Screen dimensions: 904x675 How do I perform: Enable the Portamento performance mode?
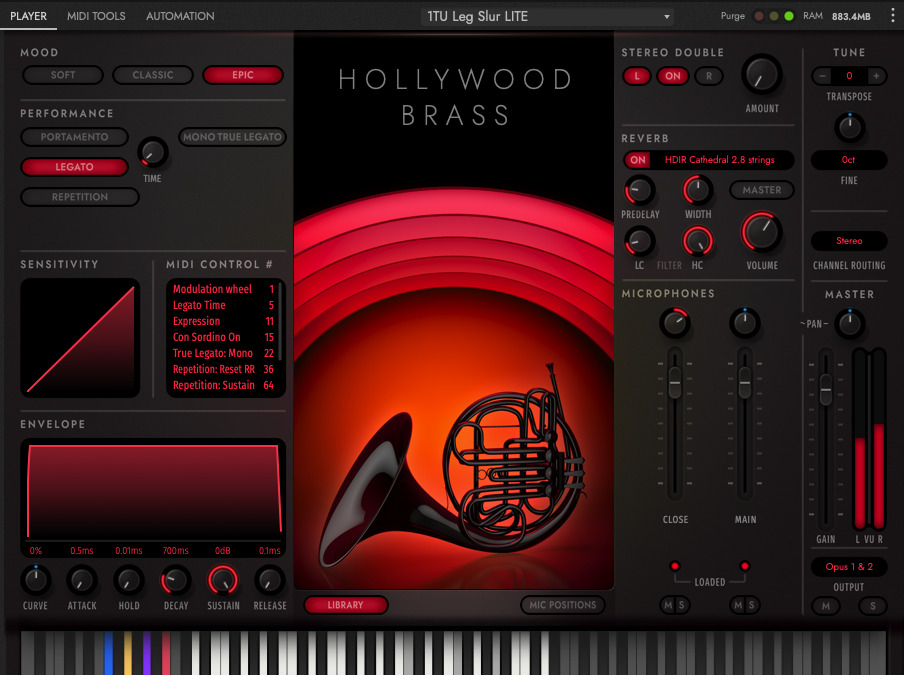pyautogui.click(x=75, y=137)
